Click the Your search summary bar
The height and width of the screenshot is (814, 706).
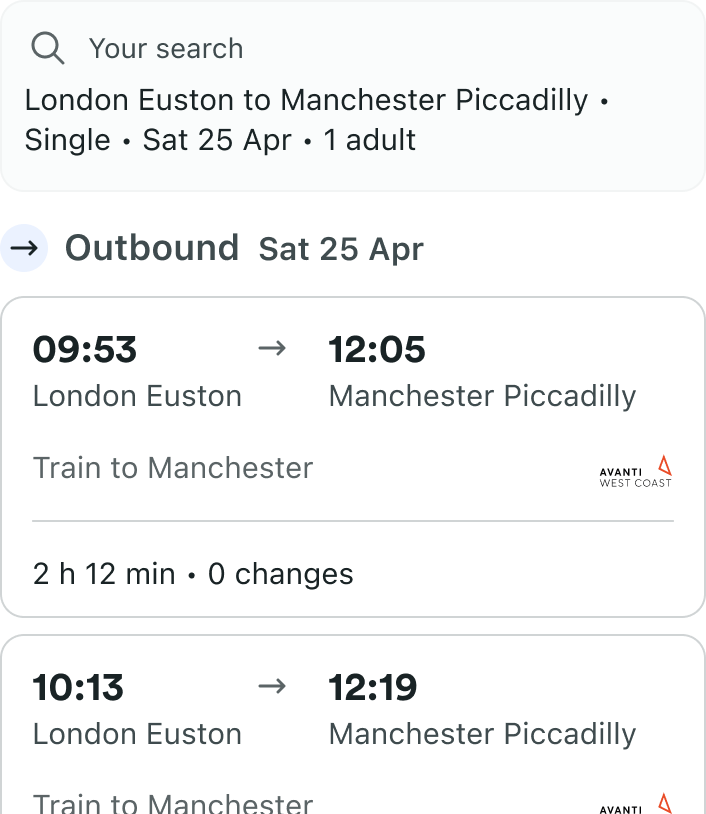pos(353,95)
